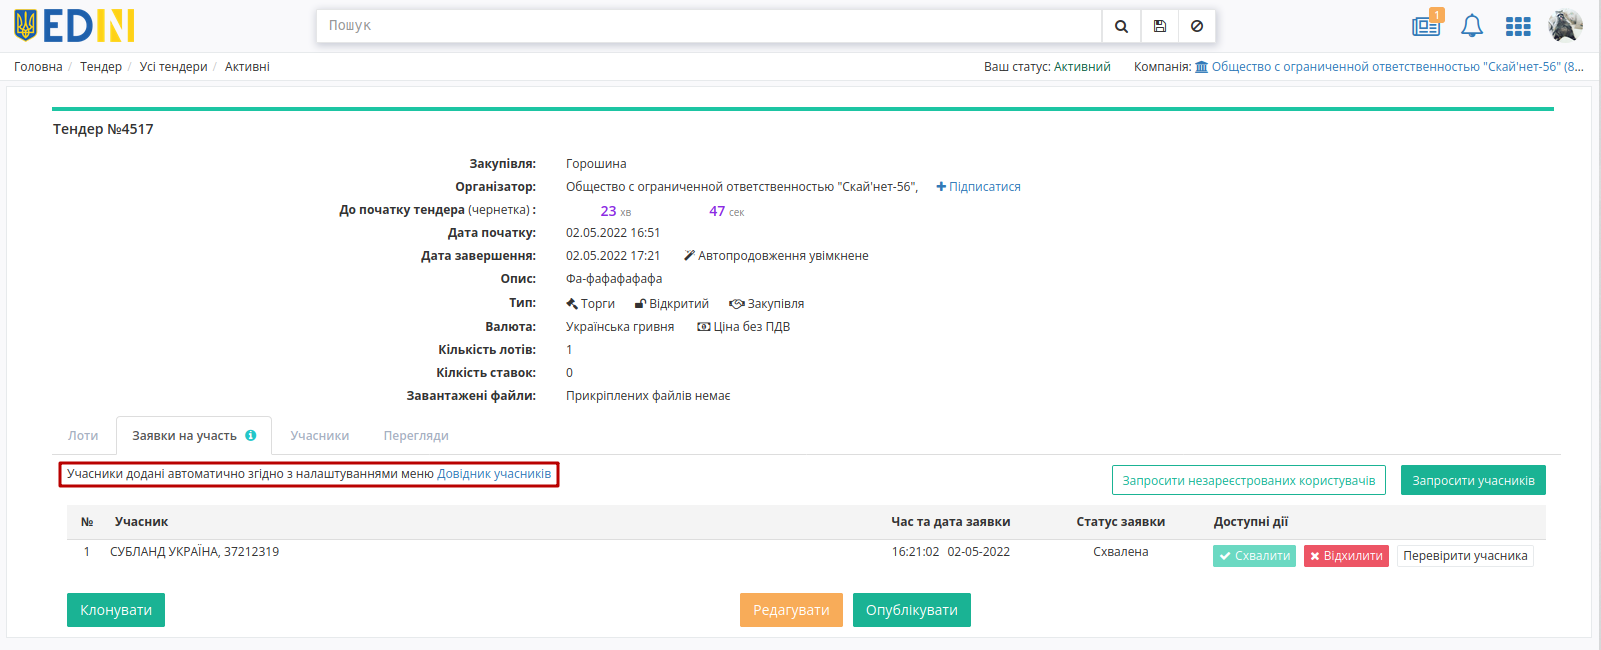
Task: Click the user avatar picture
Action: [1565, 26]
